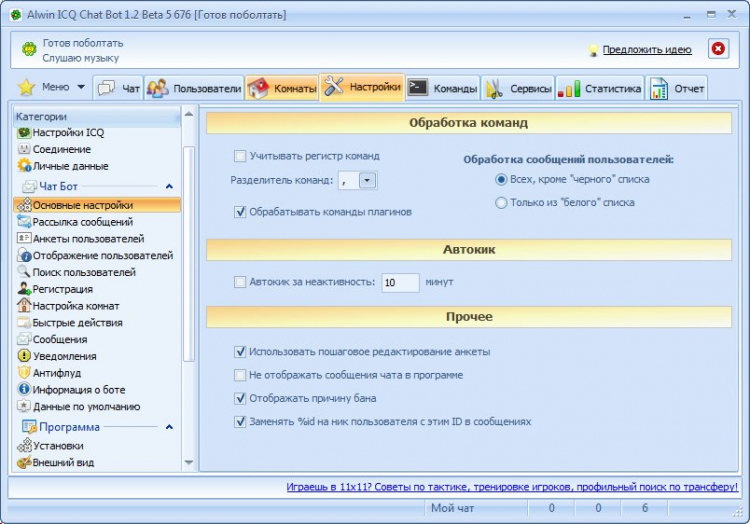
Task: Click the palette icon beside Внешний вид
Action: 24,462
